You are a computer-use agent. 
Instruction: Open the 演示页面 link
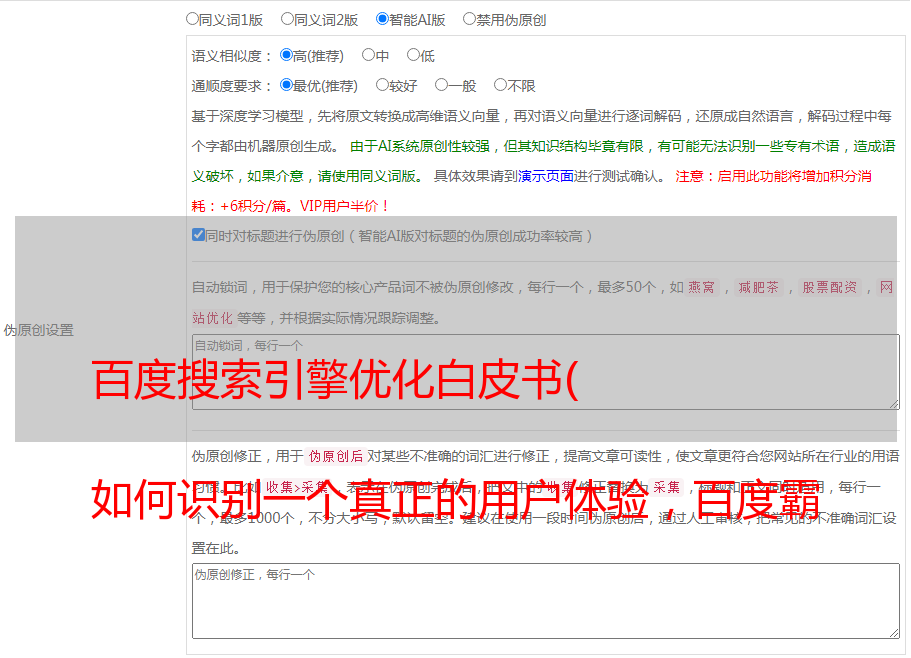[x=546, y=176]
